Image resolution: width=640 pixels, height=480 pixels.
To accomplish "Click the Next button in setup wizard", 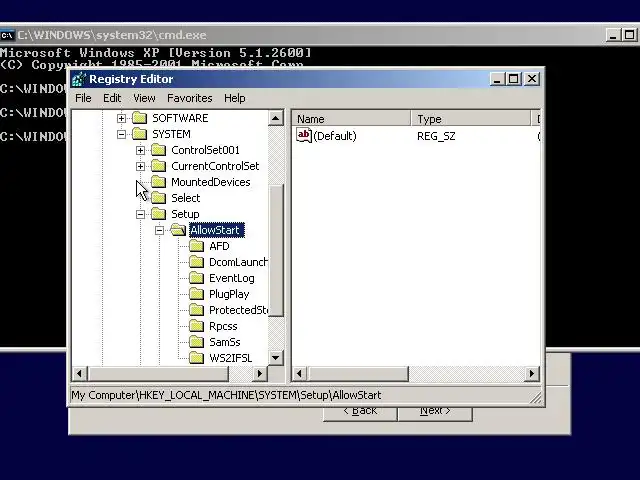I will pos(435,413).
